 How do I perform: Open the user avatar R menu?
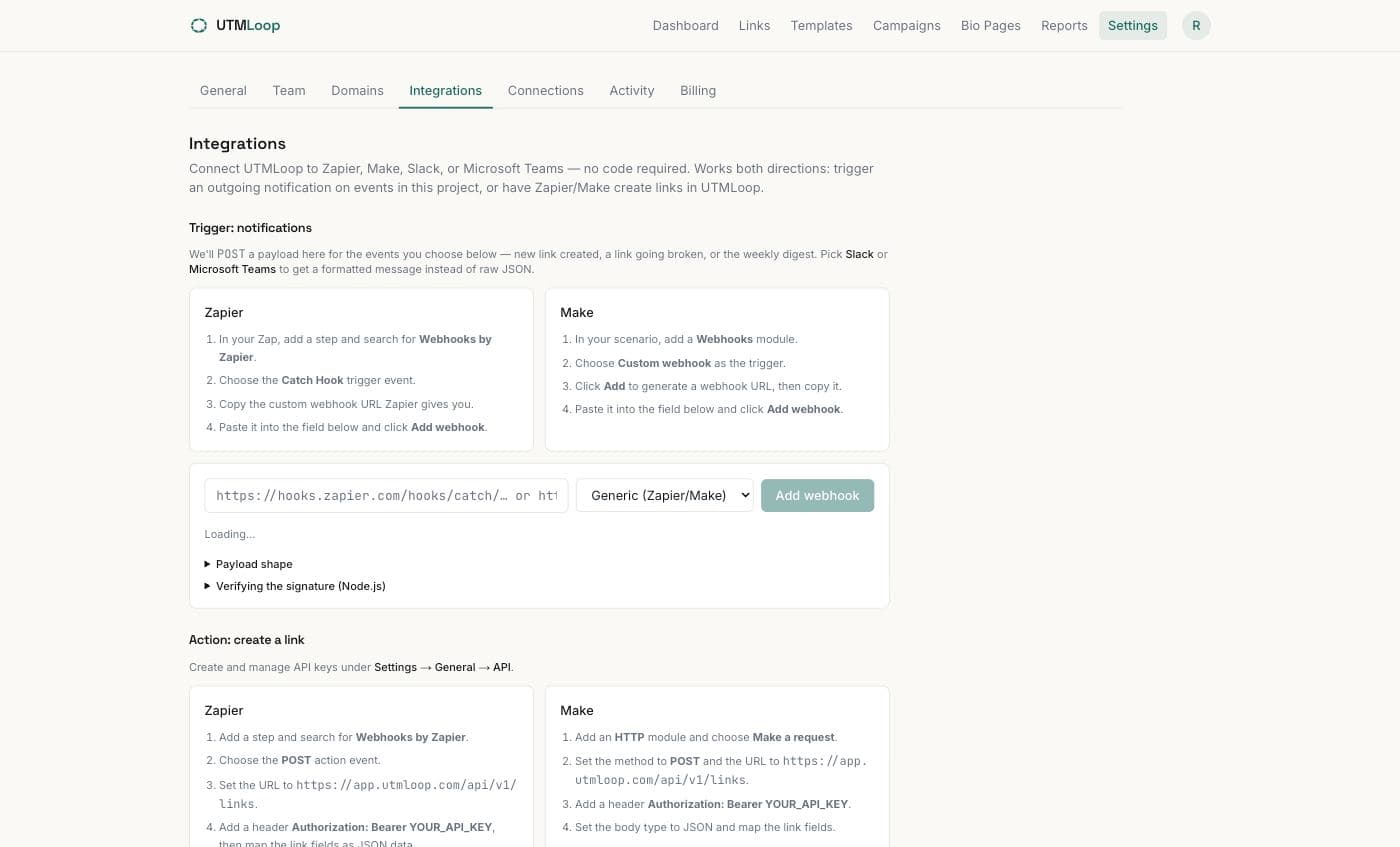(1196, 26)
